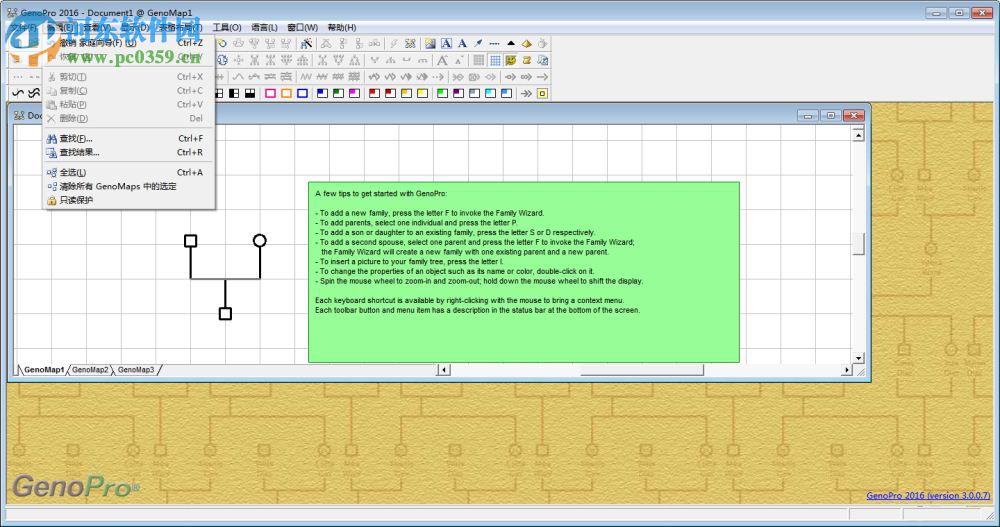Choose 查找结果... from the Edit menu
Image resolution: width=1000 pixels, height=527 pixels.
pos(129,152)
